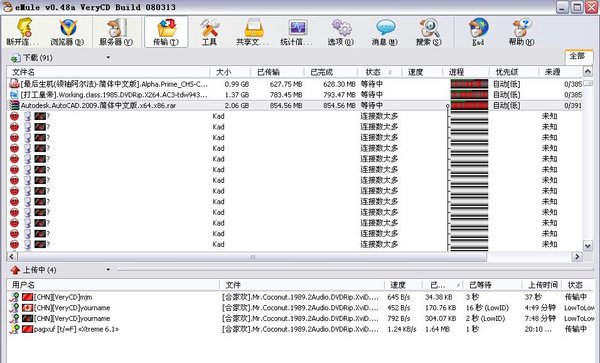Open the Search toolbar icon

tap(429, 28)
